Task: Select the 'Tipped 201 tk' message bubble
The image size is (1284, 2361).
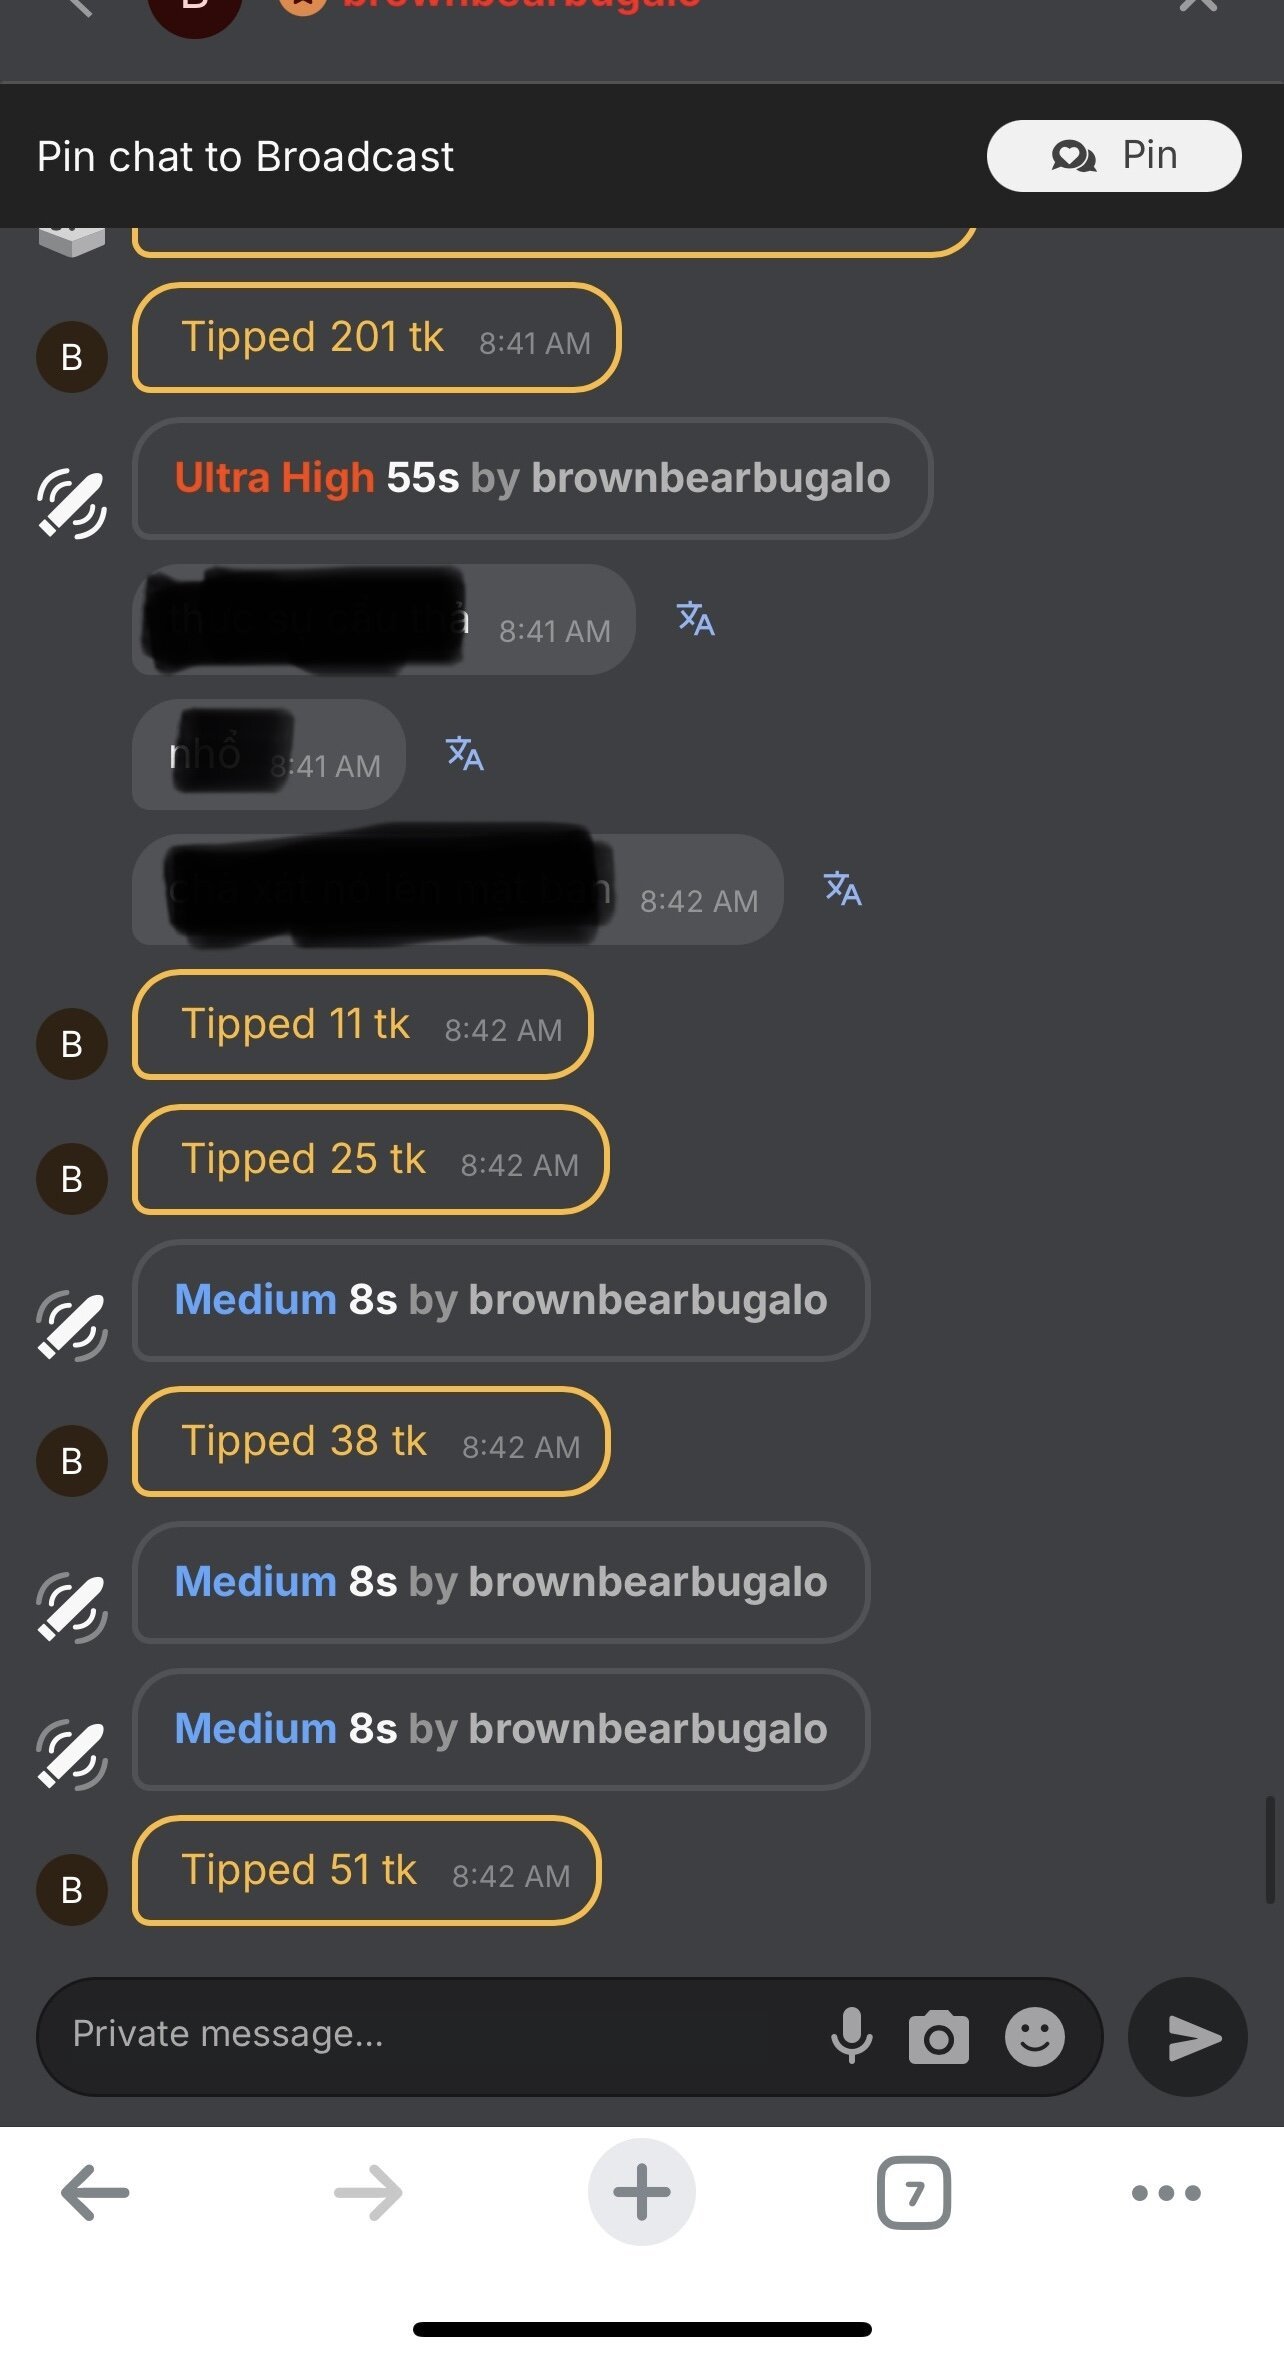Action: coord(376,338)
